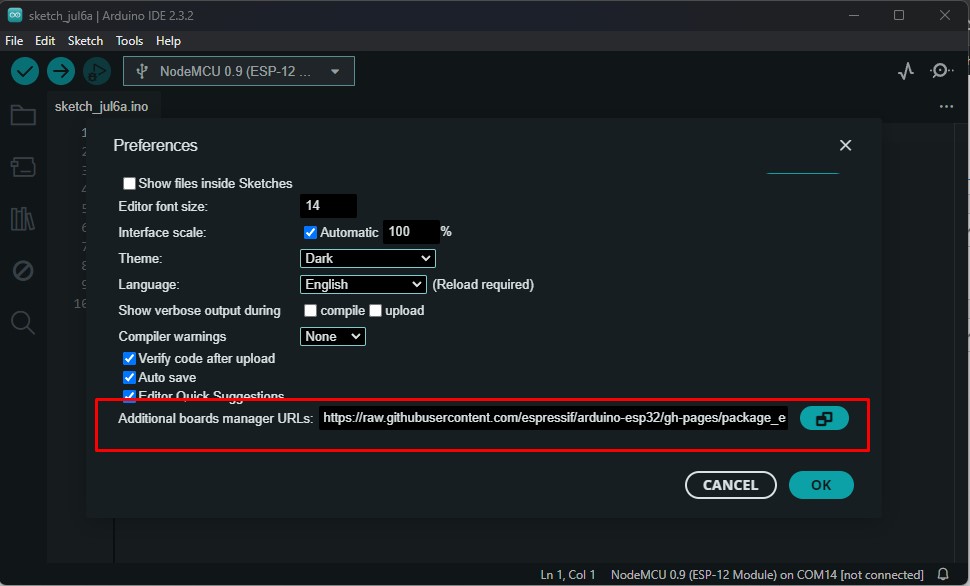Click the CANCEL button
The height and width of the screenshot is (586, 970).
(x=730, y=484)
